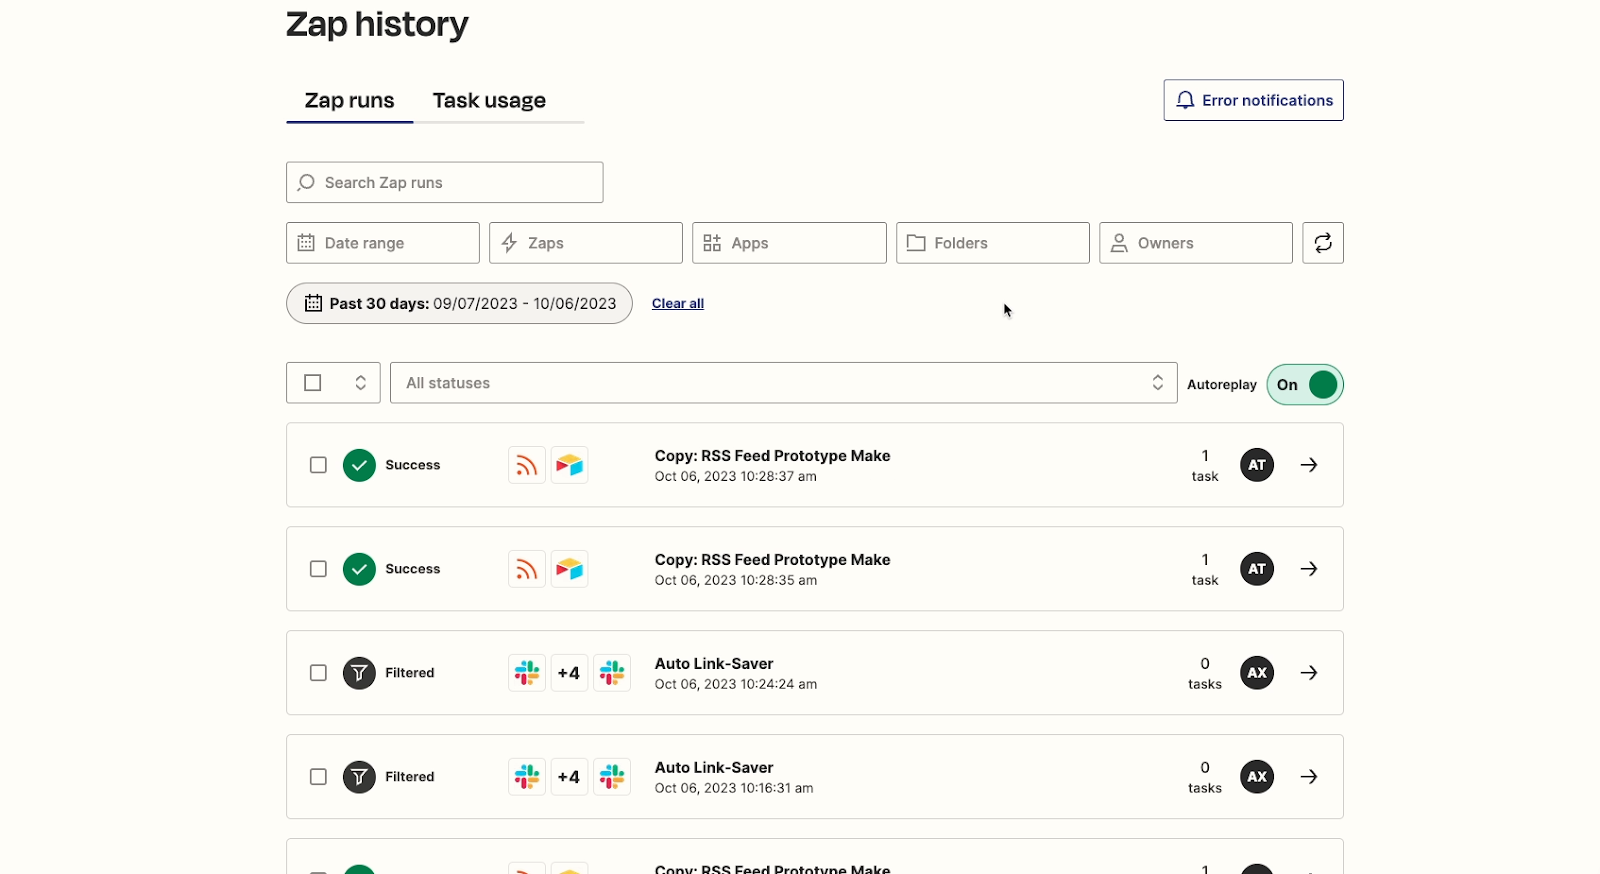Click the Zap history heading
The image size is (1600, 874).
377,25
